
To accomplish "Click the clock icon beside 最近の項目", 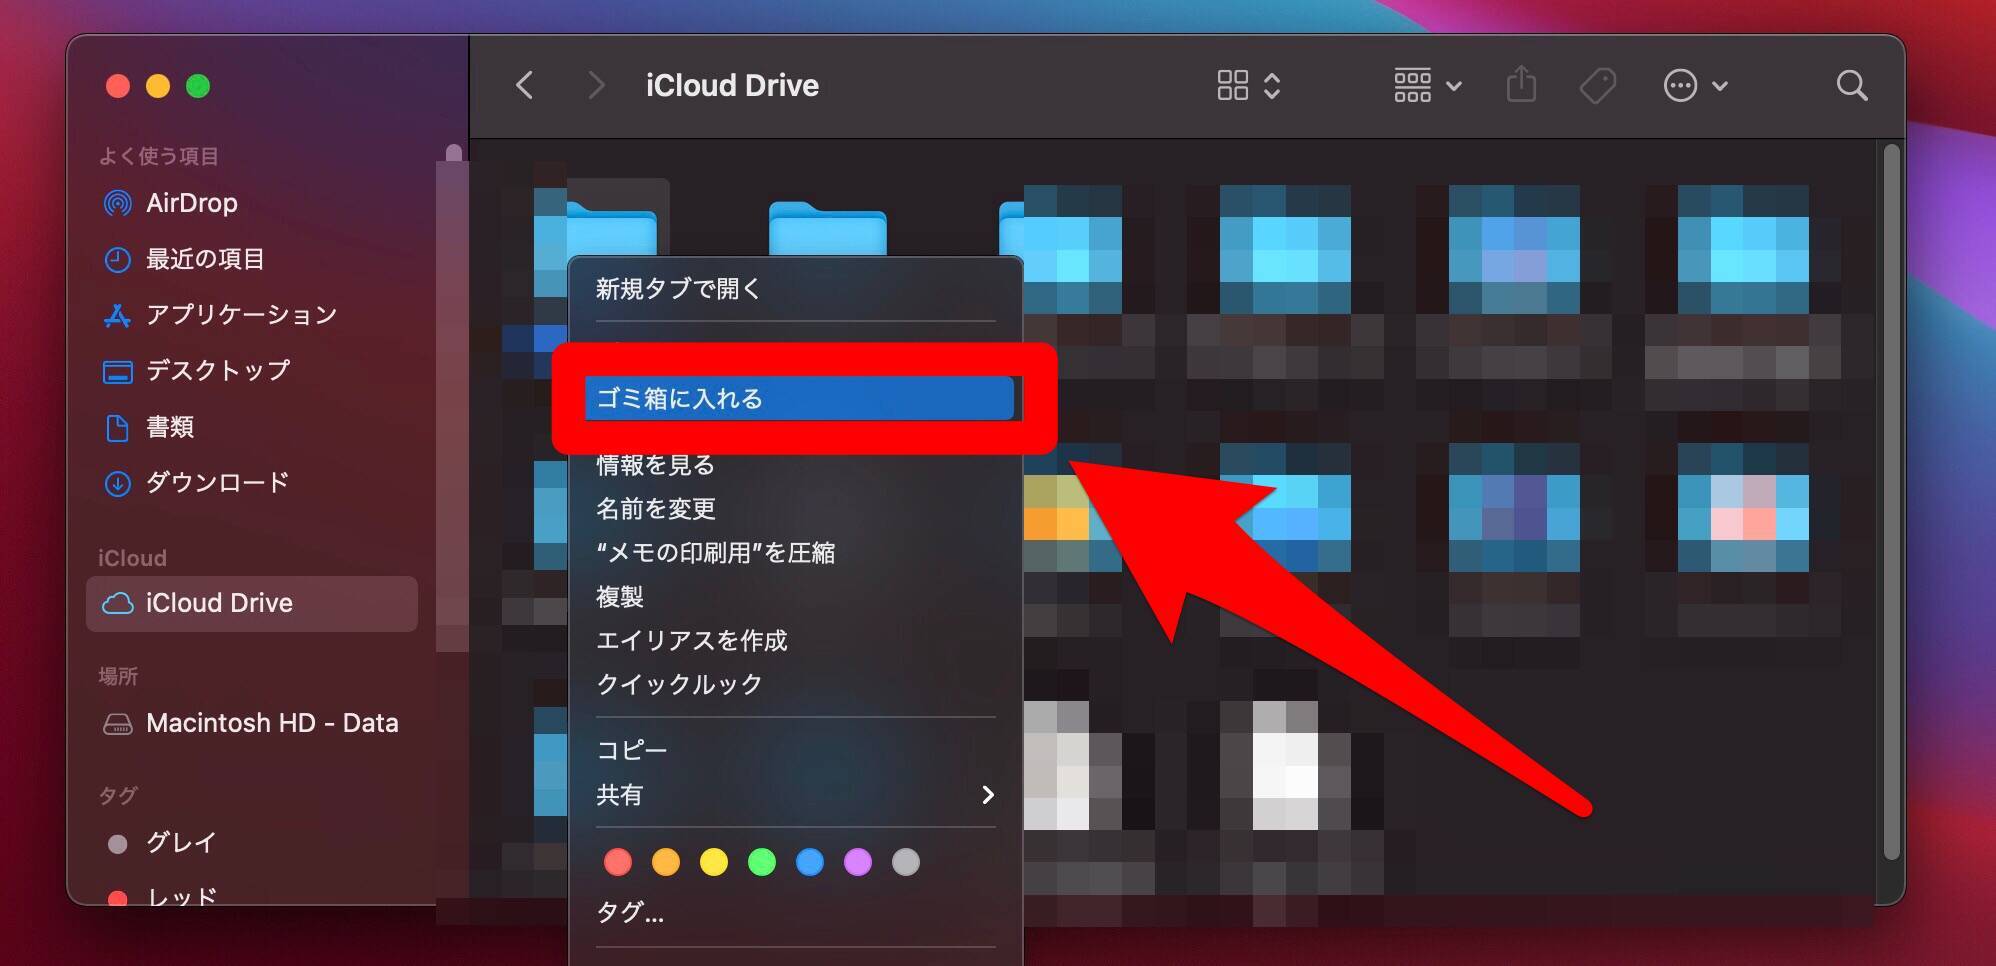I will tap(118, 259).
